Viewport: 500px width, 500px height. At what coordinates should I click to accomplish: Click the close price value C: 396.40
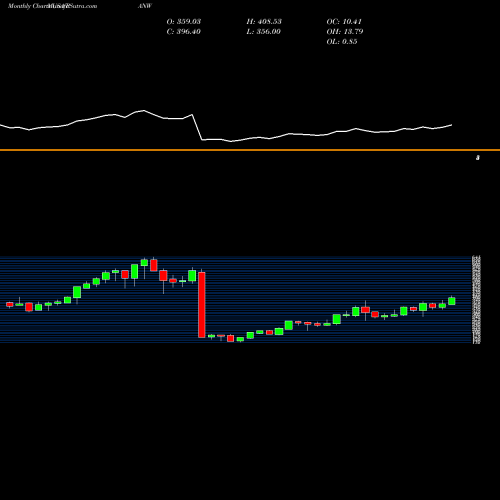point(184,32)
